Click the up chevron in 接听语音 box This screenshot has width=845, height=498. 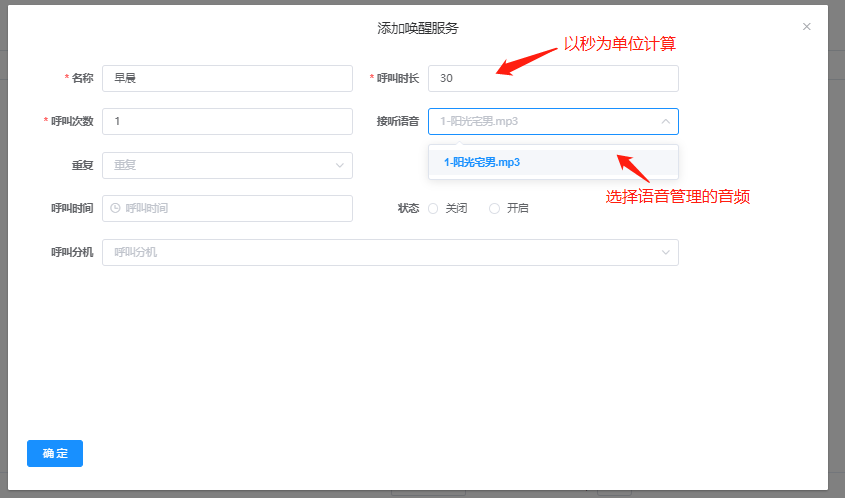pyautogui.click(x=665, y=121)
